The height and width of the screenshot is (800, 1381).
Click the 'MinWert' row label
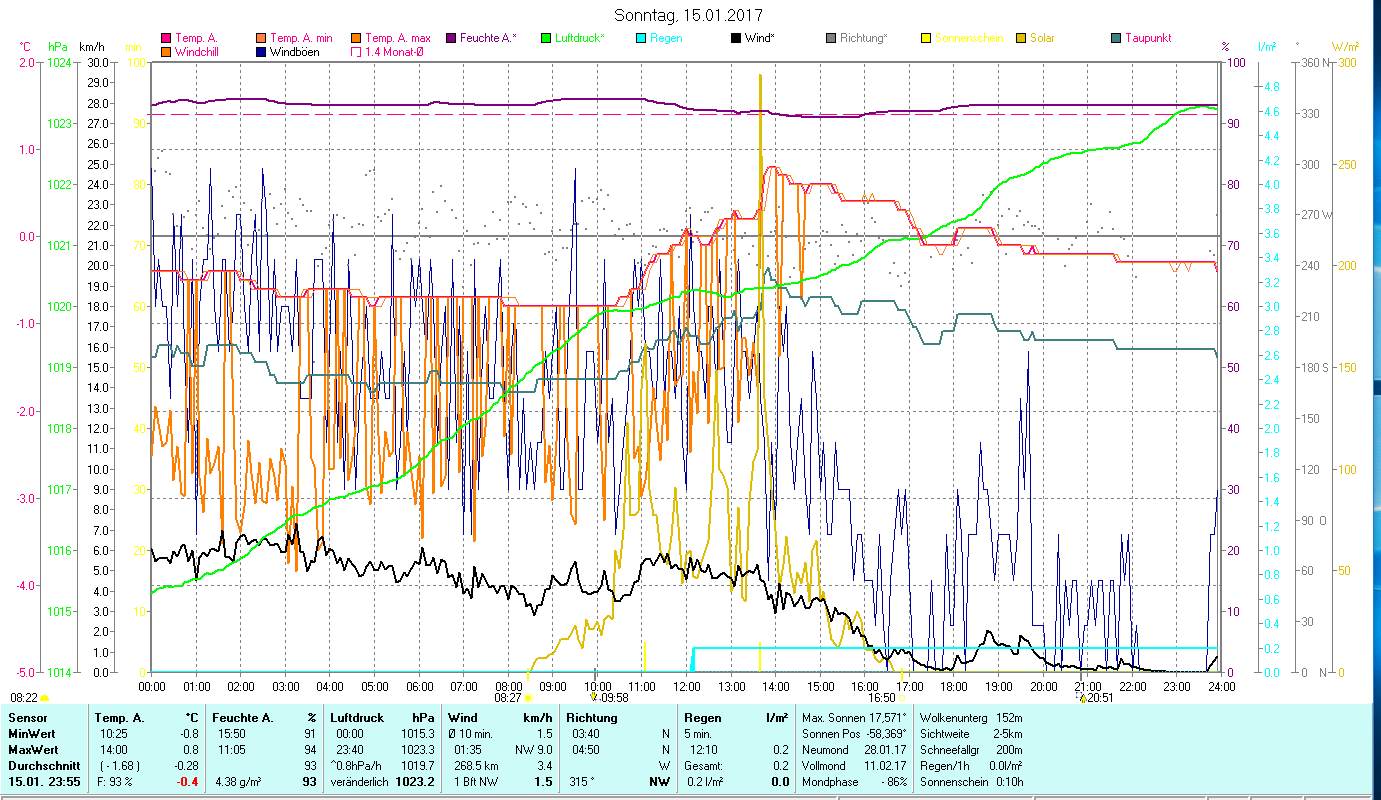click(x=30, y=734)
